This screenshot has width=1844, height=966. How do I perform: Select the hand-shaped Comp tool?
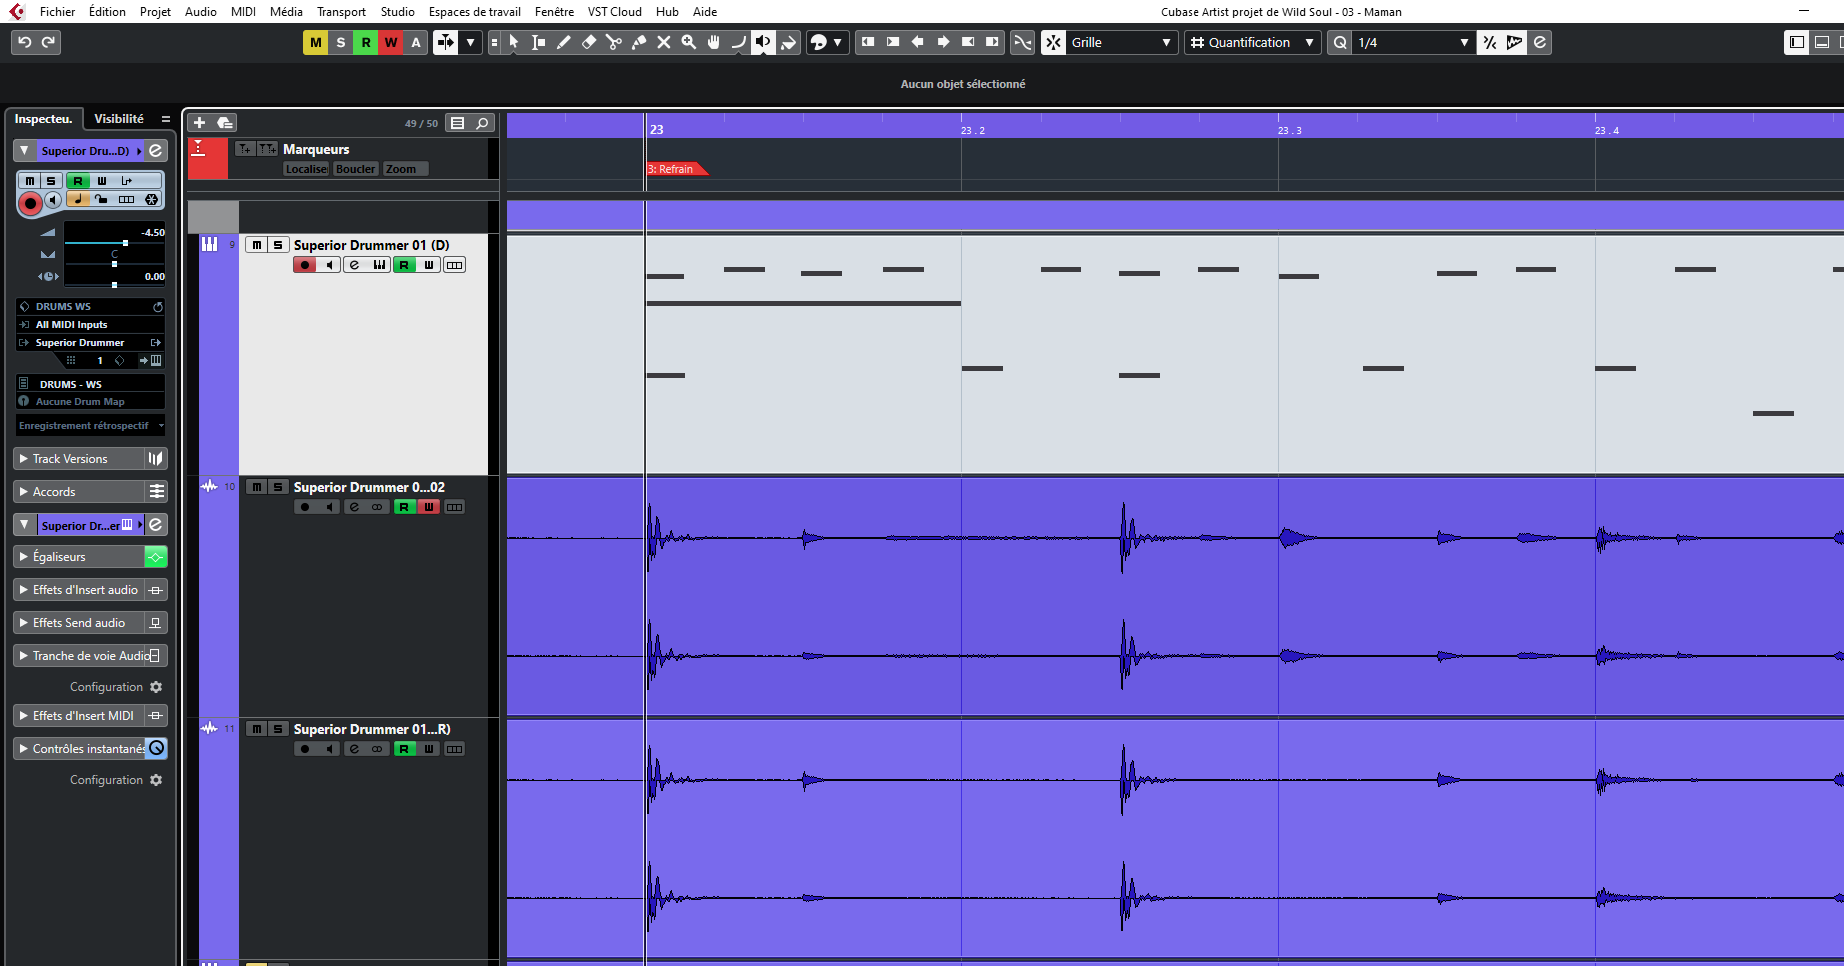click(x=714, y=42)
